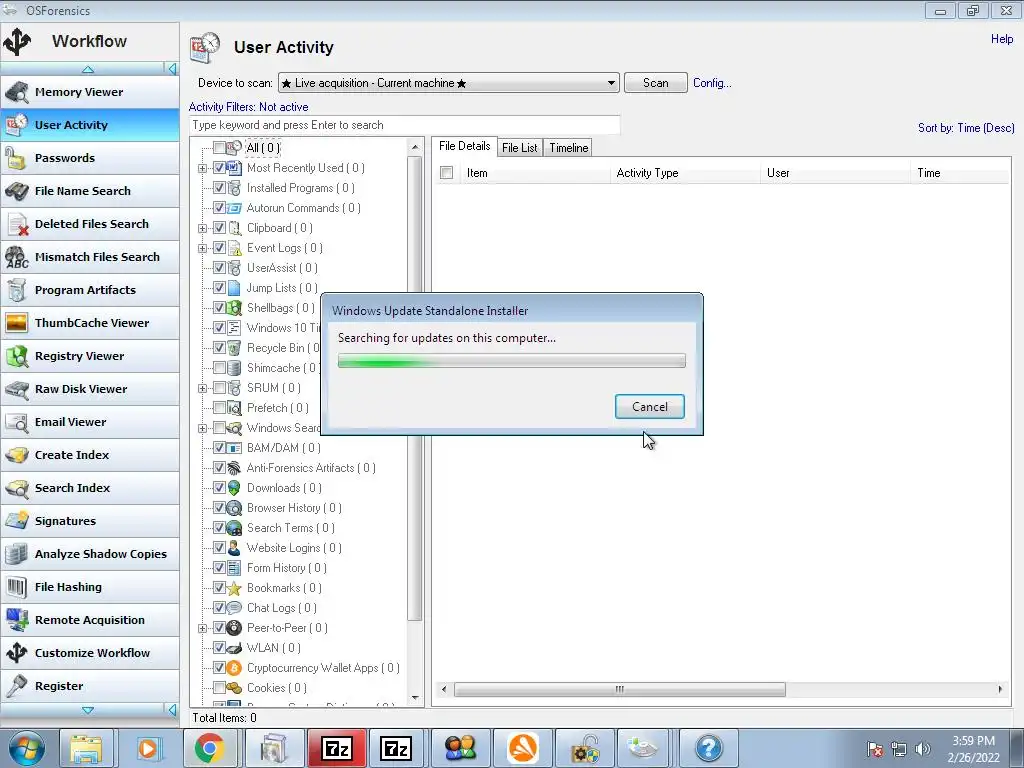Expand the Peer-to-Peer tree node

(202, 628)
